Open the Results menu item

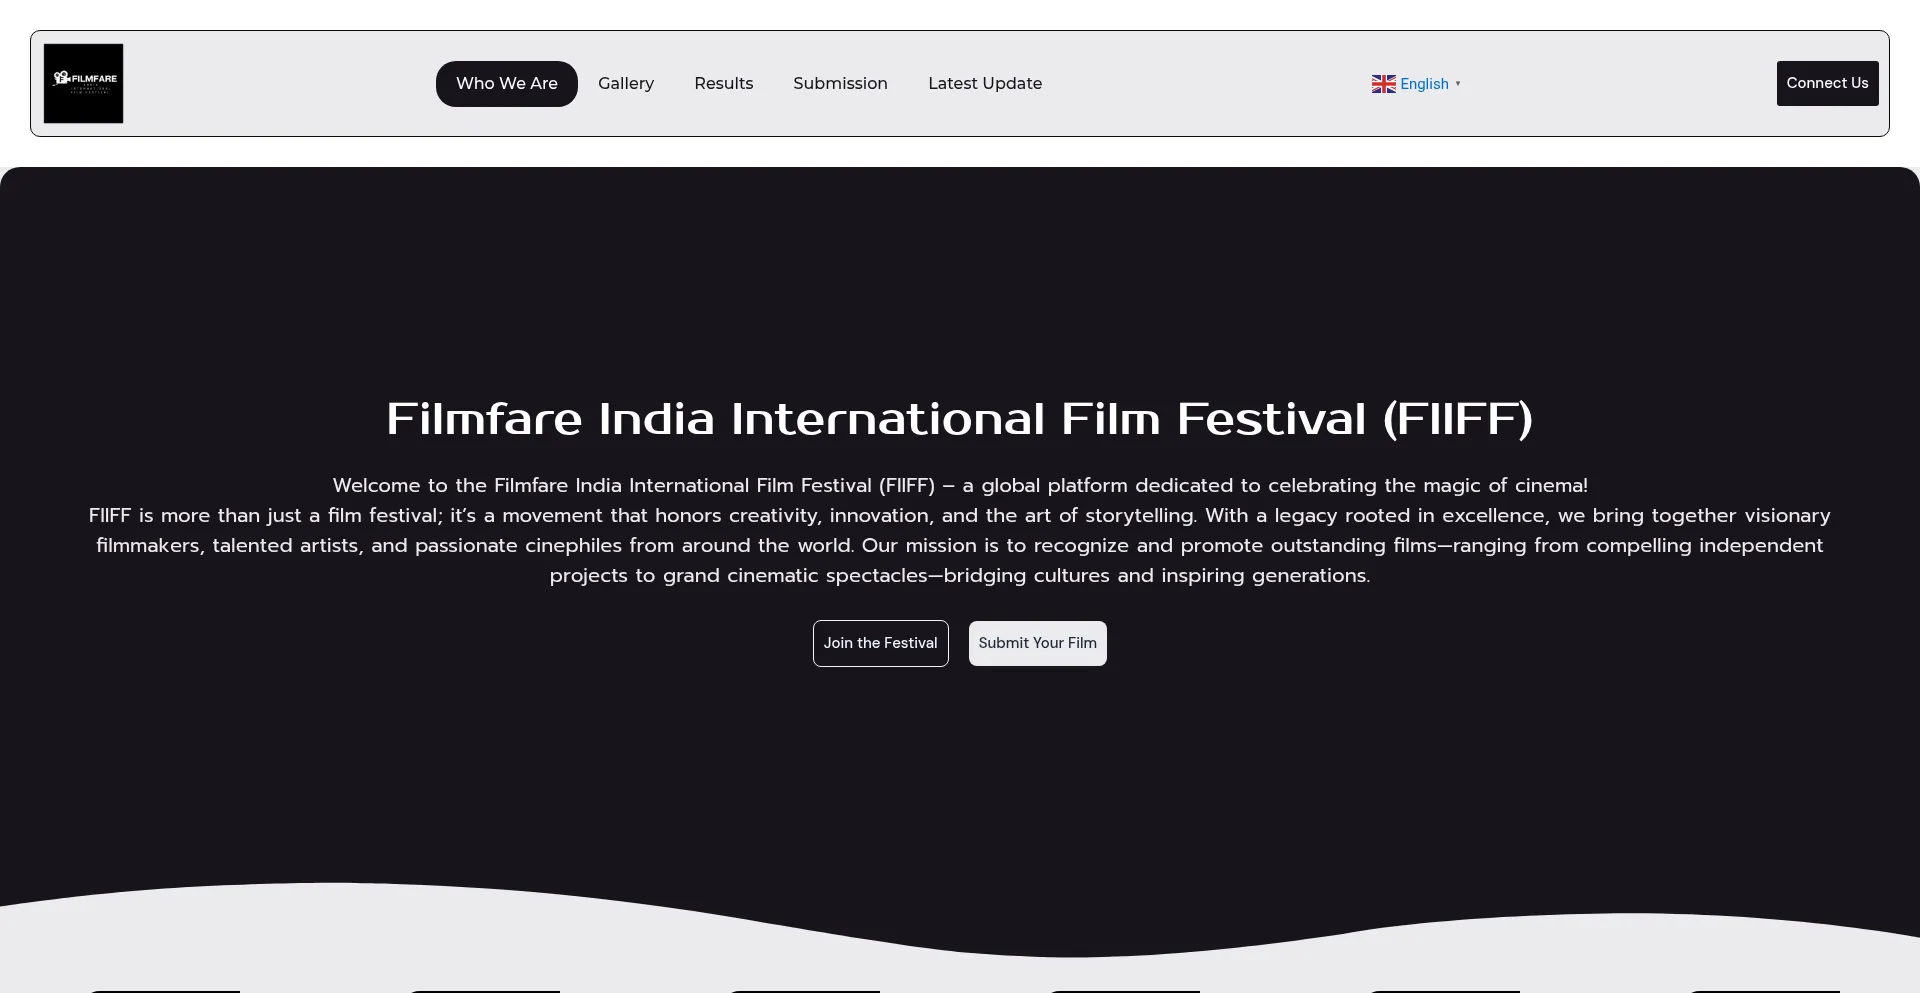click(x=724, y=84)
